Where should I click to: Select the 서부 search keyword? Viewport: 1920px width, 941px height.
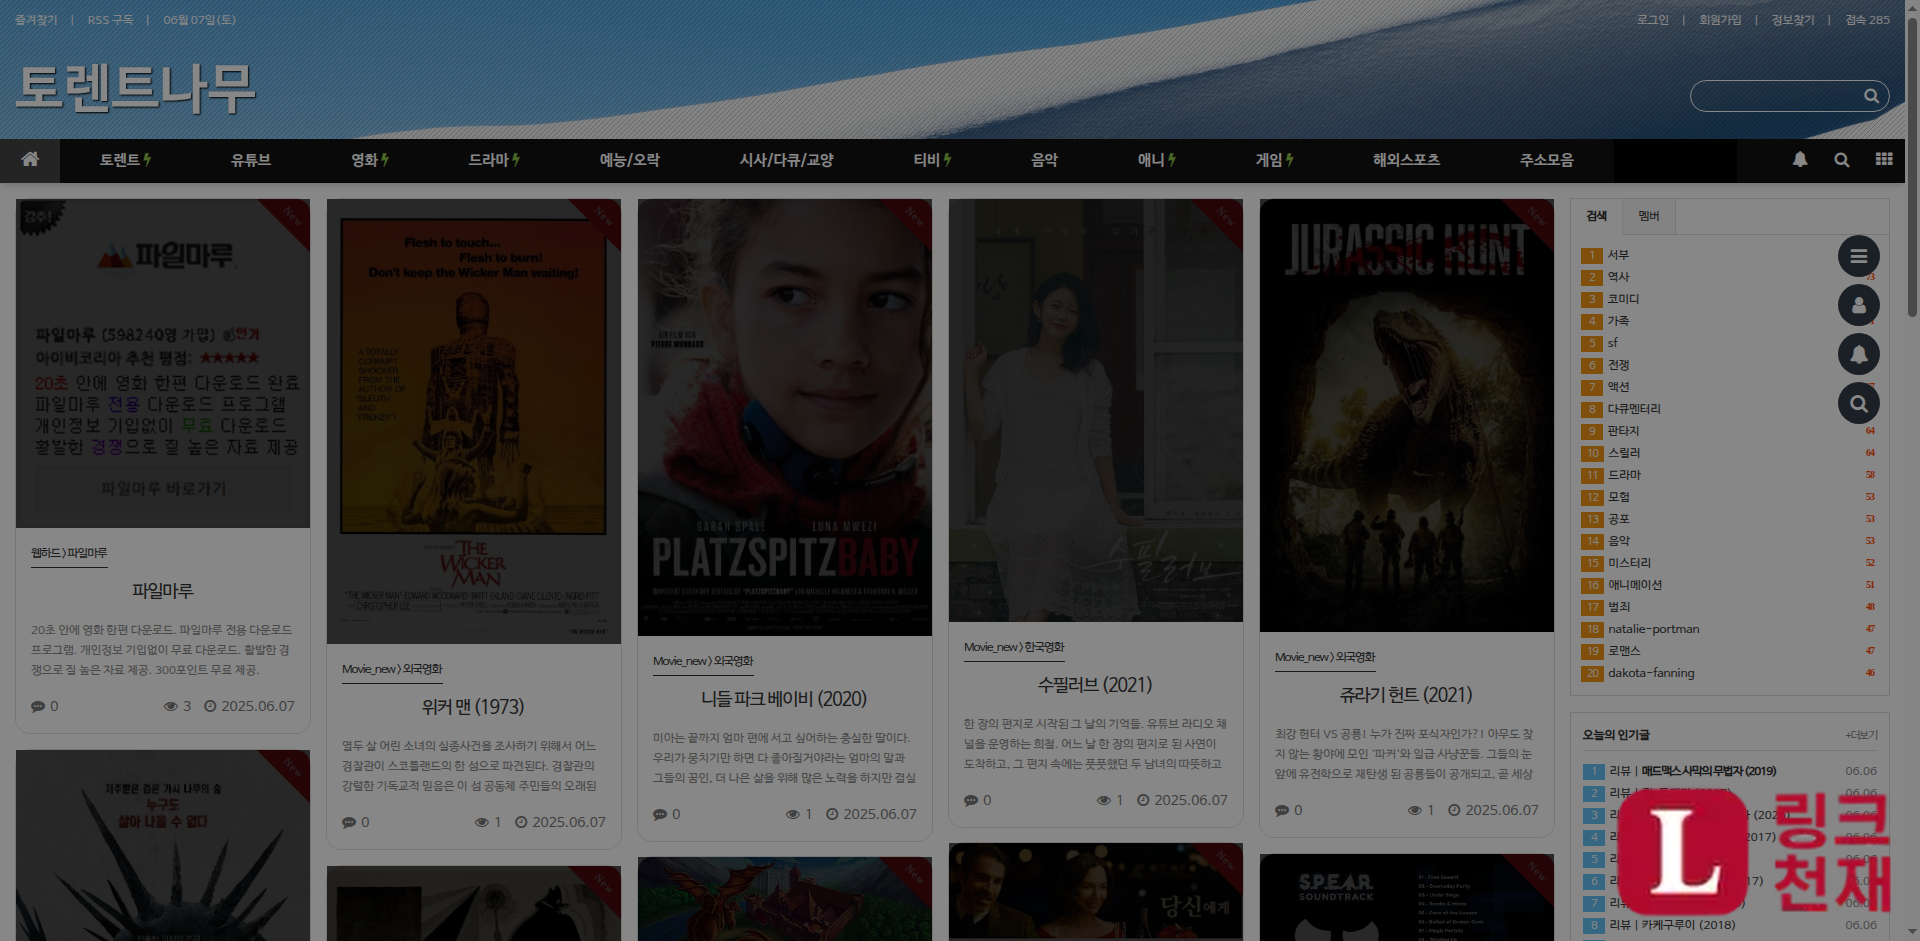point(1618,255)
